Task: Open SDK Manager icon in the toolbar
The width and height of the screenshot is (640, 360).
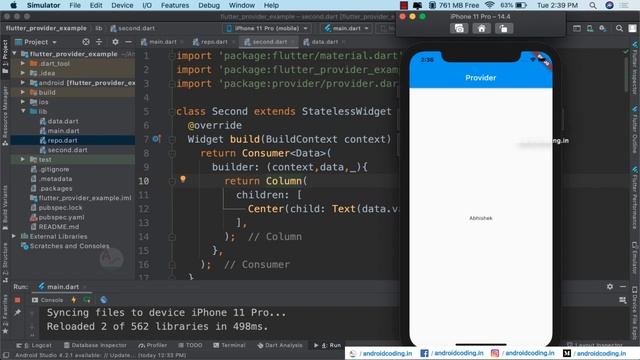Action: [603, 28]
